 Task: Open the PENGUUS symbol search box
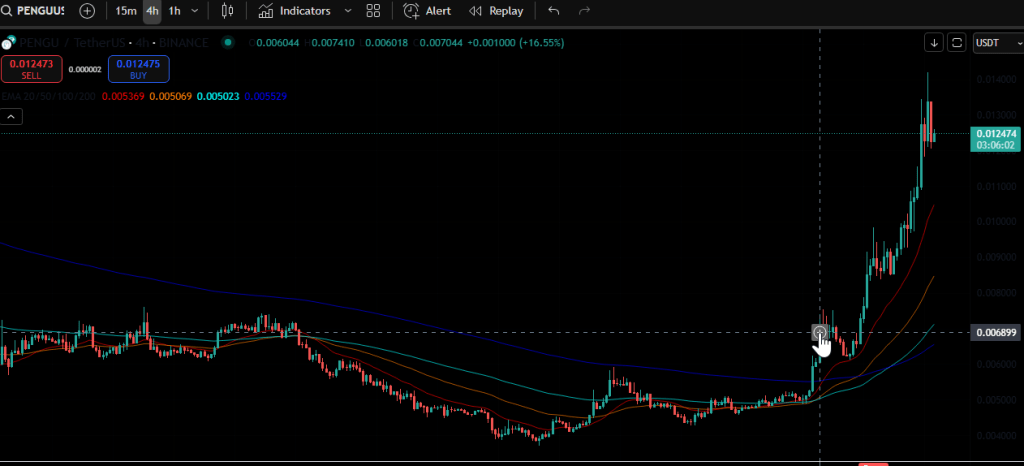click(x=33, y=11)
